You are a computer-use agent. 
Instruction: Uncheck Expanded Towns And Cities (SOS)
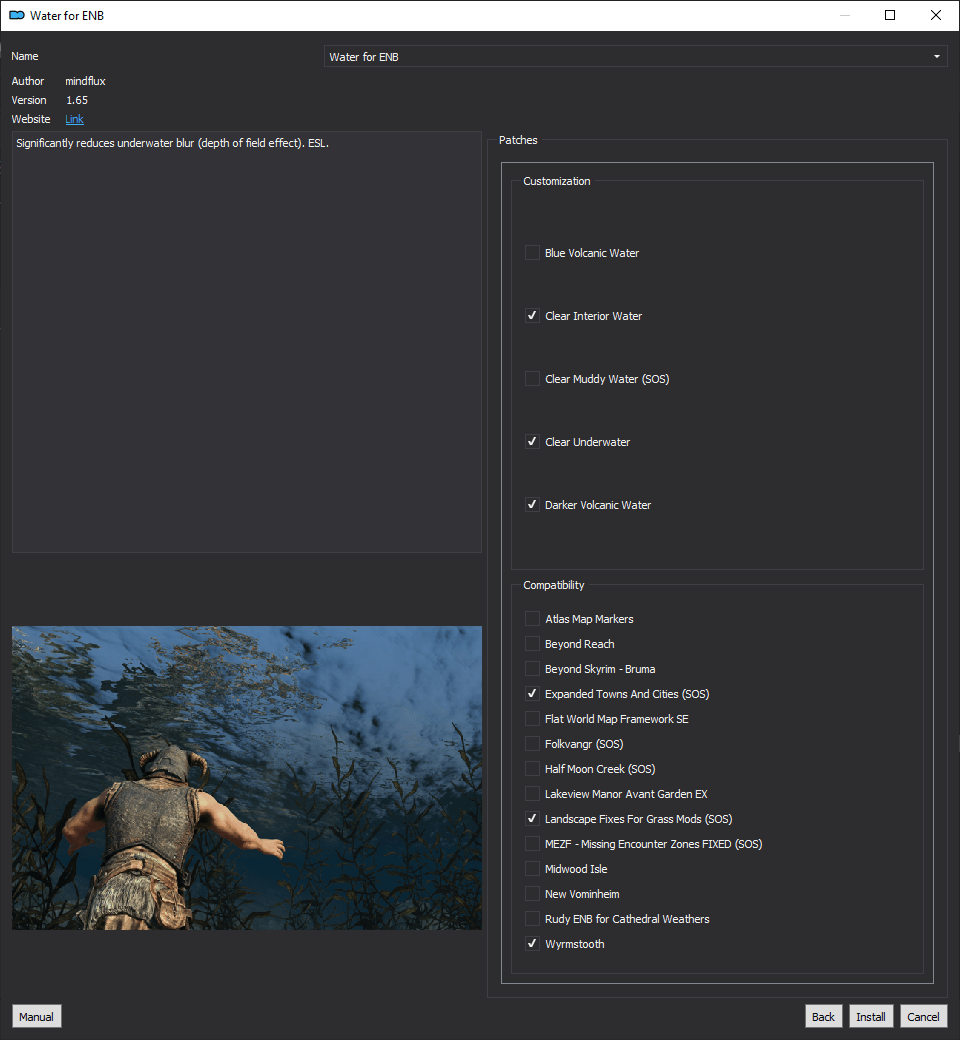point(532,694)
